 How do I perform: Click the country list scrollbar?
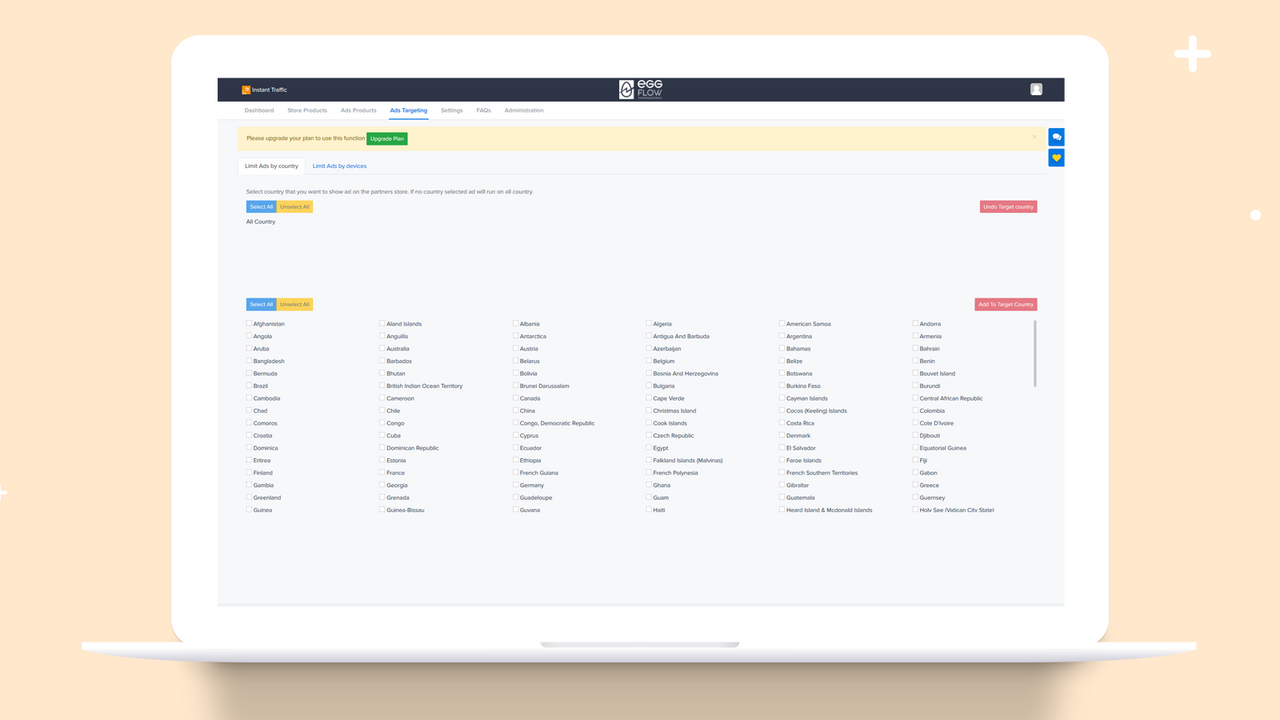coord(1035,353)
